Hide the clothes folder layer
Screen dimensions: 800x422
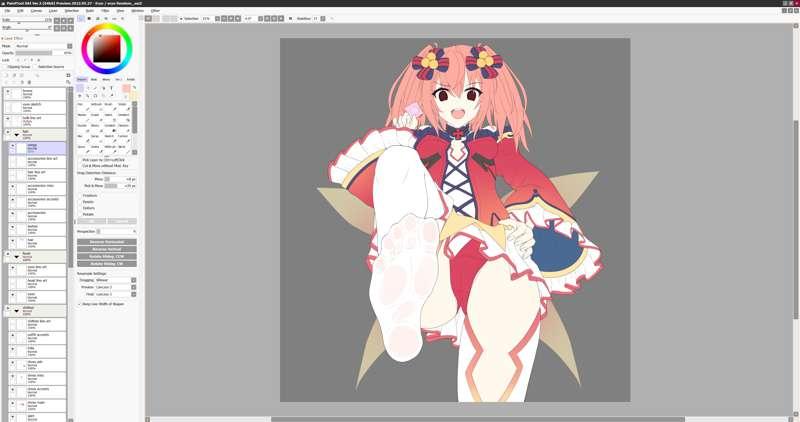point(8,308)
